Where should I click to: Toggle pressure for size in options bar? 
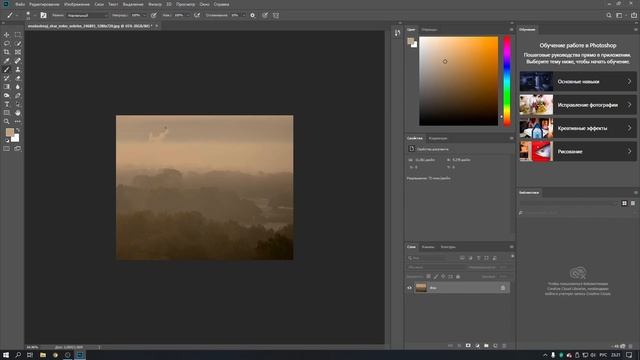[x=265, y=15]
